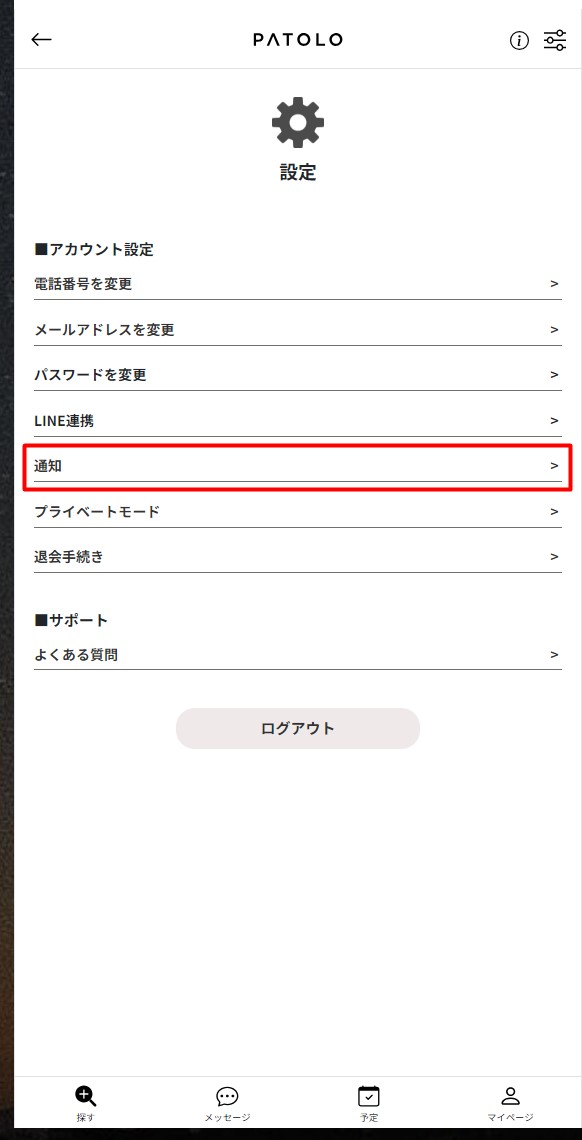The height and width of the screenshot is (1140, 582).
Task: Open メッセージ chat bubble icon
Action: pos(227,1096)
